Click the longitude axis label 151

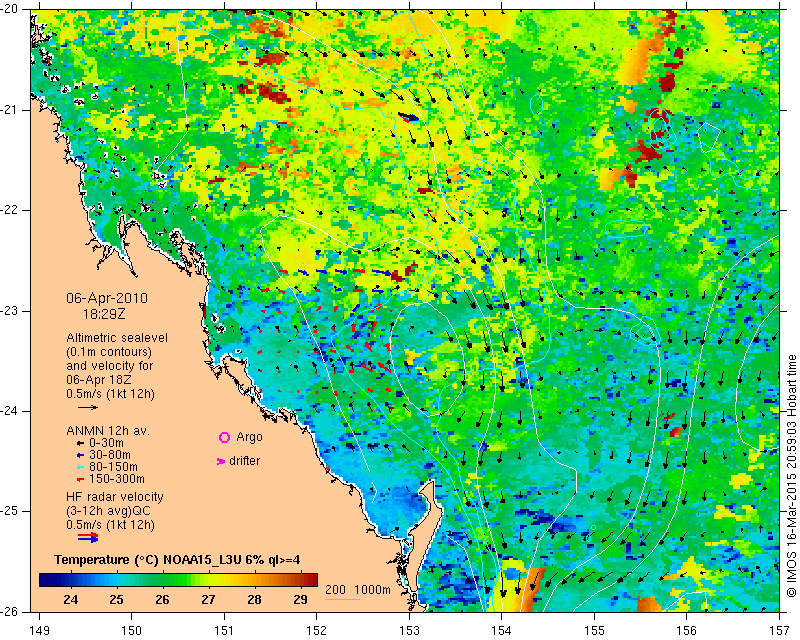point(224,631)
